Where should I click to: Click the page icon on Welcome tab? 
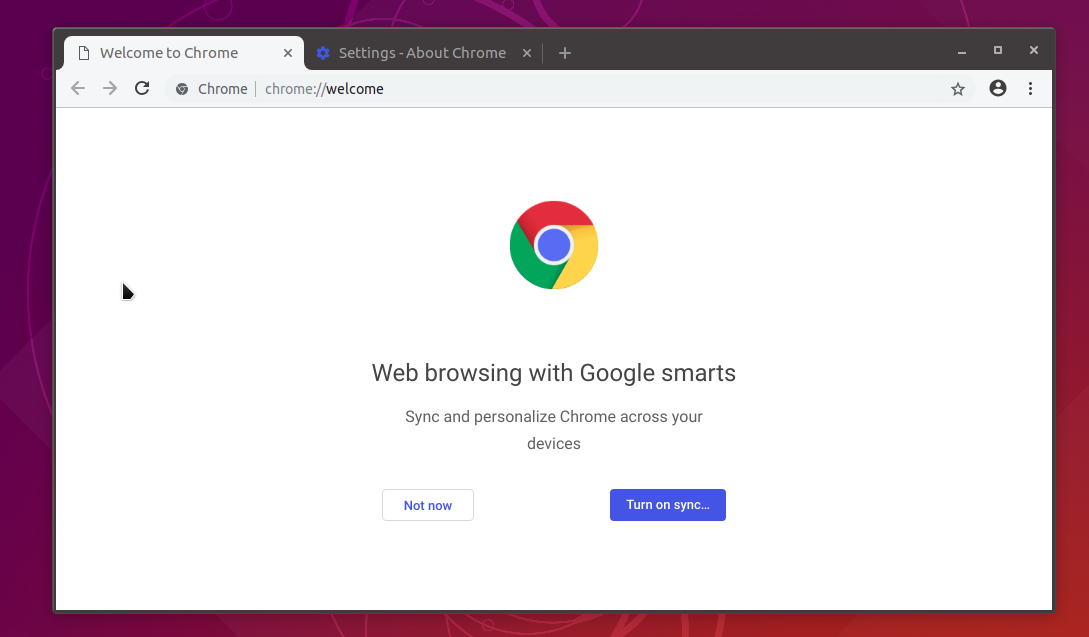tap(84, 53)
